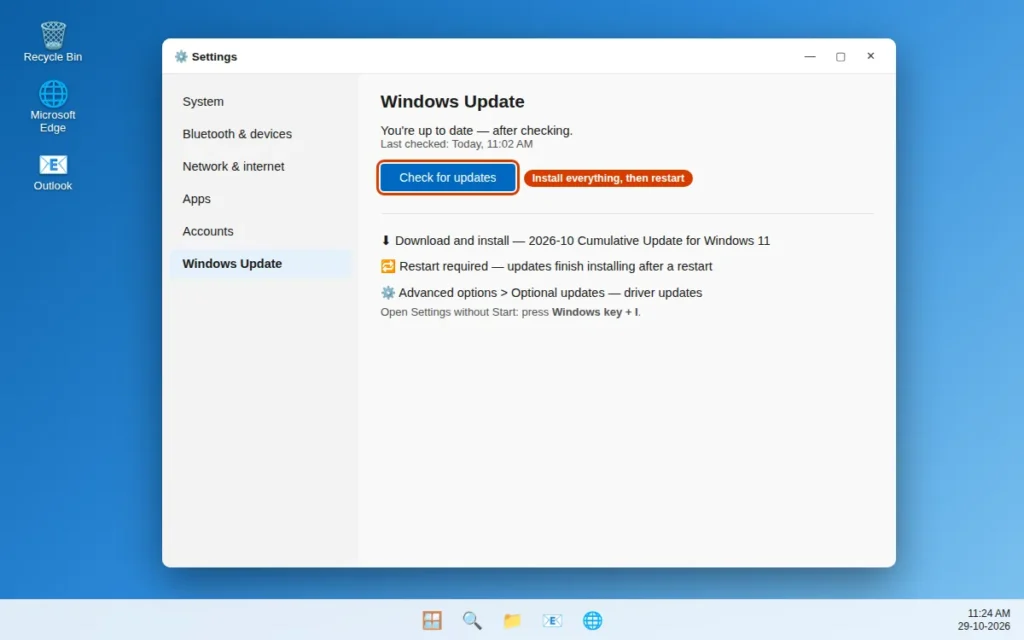
Task: Click Download and install Cumulative Update
Action: [x=575, y=240]
